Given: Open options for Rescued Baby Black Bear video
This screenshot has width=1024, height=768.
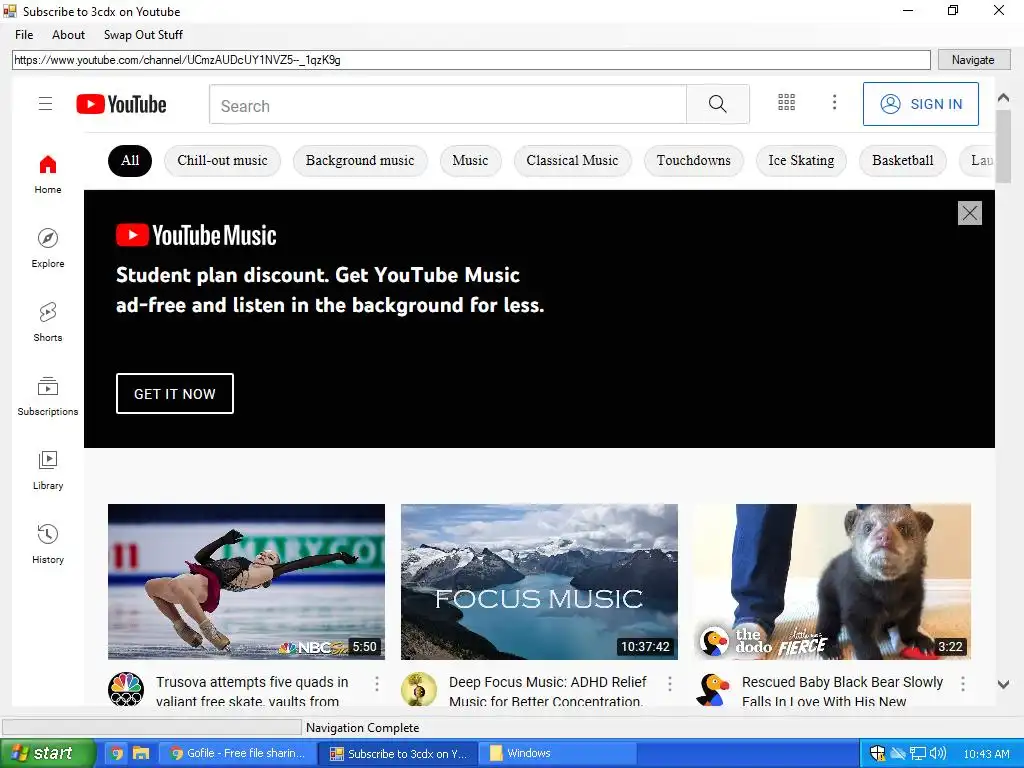Looking at the screenshot, I should pyautogui.click(x=963, y=684).
